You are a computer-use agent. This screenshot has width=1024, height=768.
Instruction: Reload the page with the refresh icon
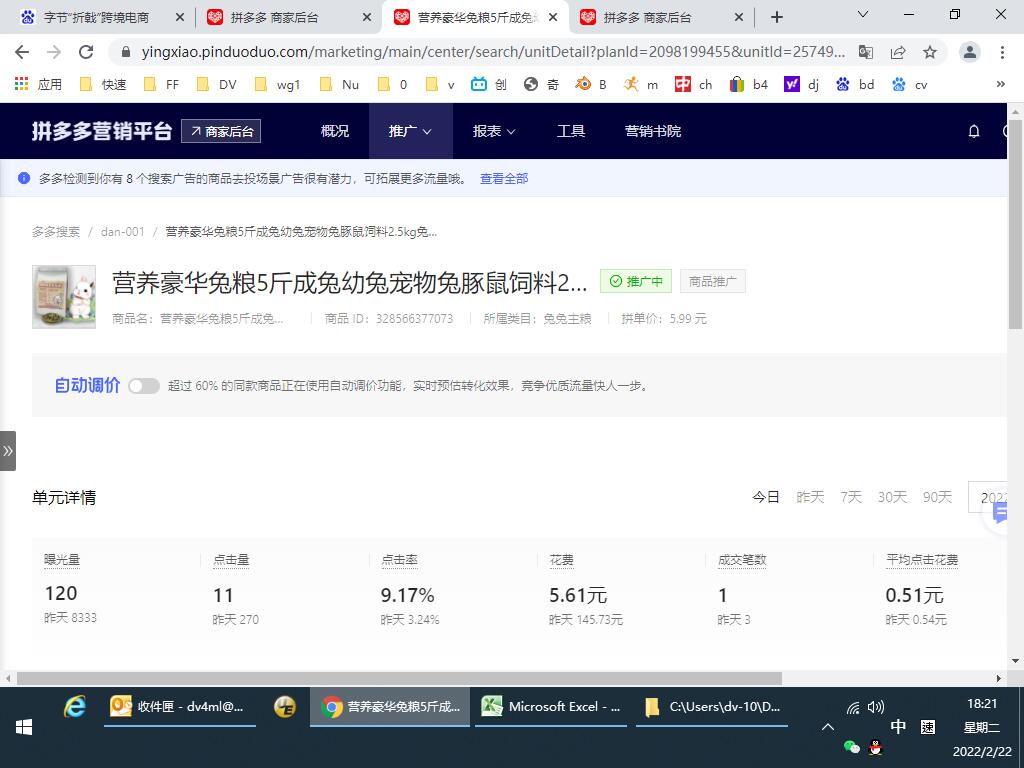(x=86, y=52)
